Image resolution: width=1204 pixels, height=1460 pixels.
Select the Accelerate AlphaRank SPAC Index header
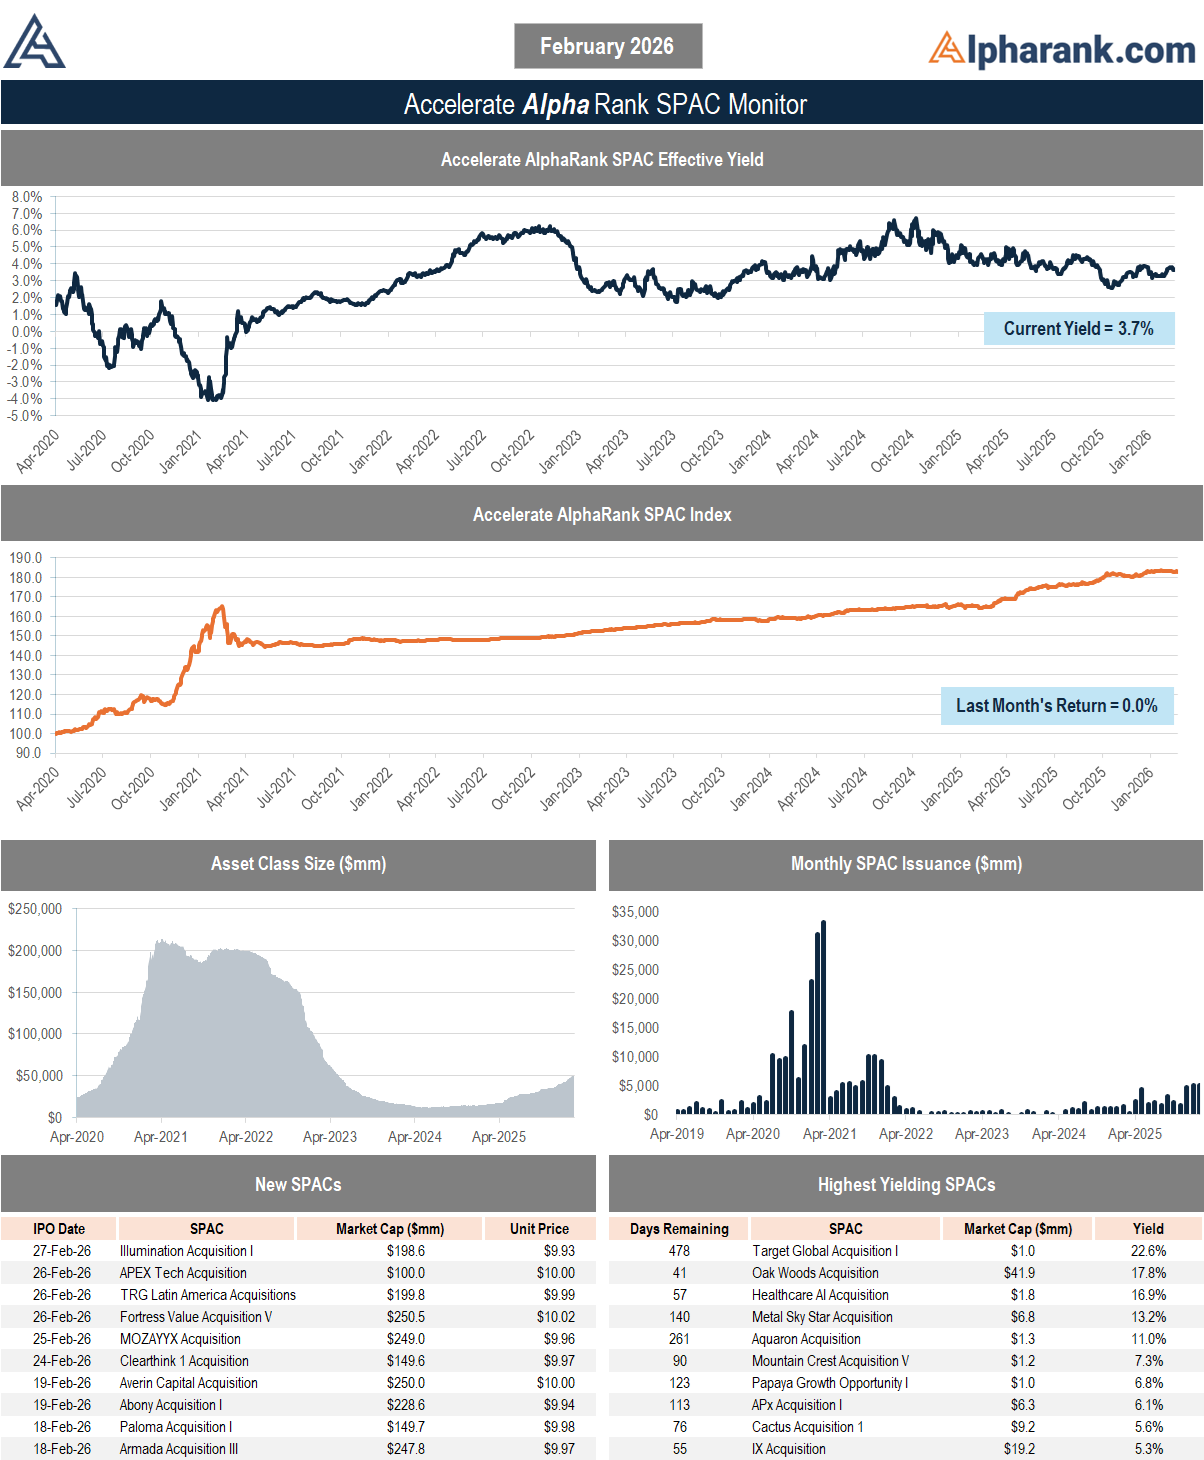(x=602, y=515)
